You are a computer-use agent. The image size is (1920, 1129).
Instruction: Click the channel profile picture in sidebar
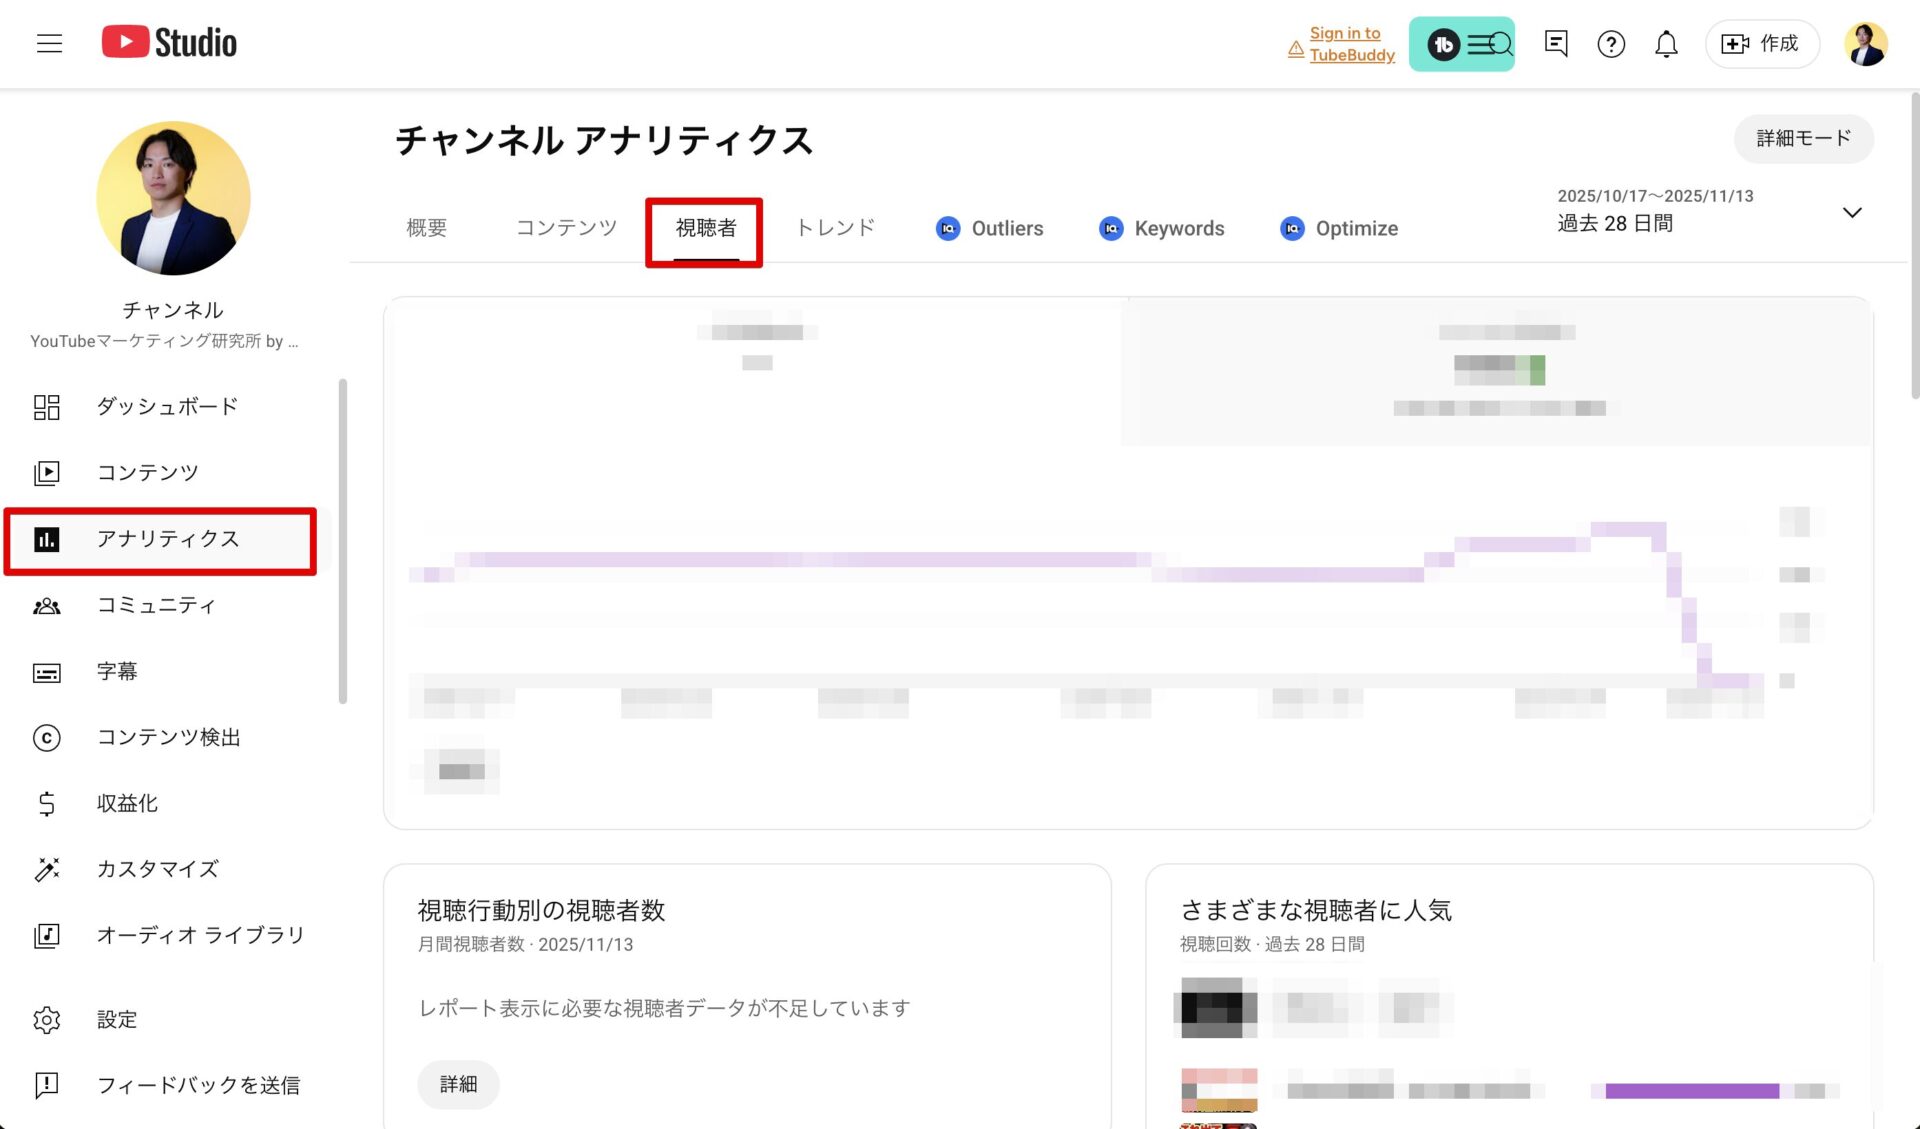[173, 198]
